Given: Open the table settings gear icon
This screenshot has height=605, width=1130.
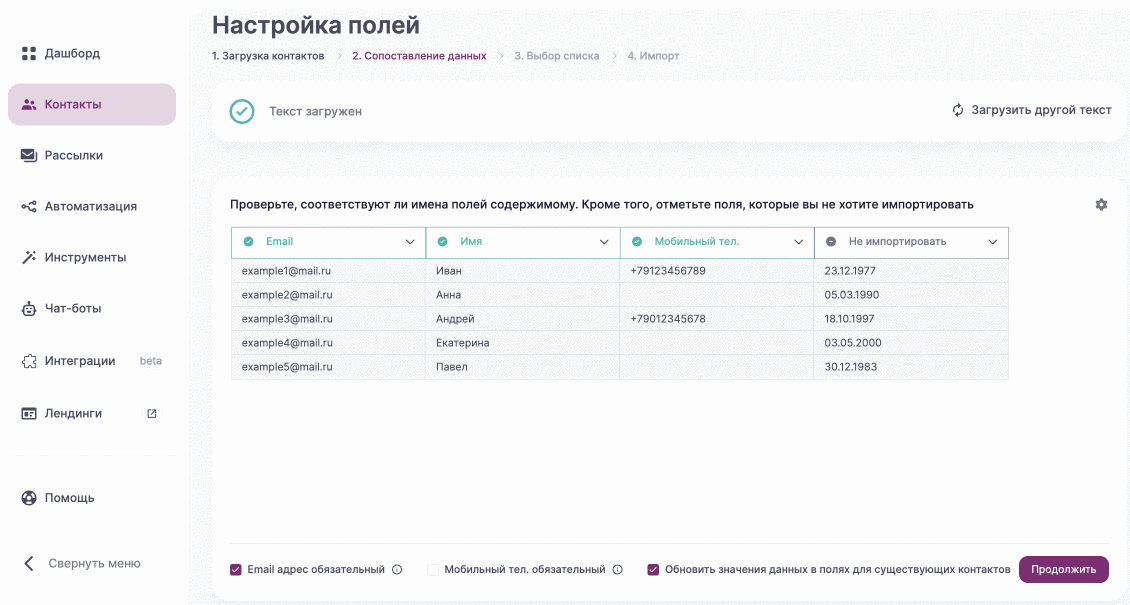Looking at the screenshot, I should click(1101, 204).
